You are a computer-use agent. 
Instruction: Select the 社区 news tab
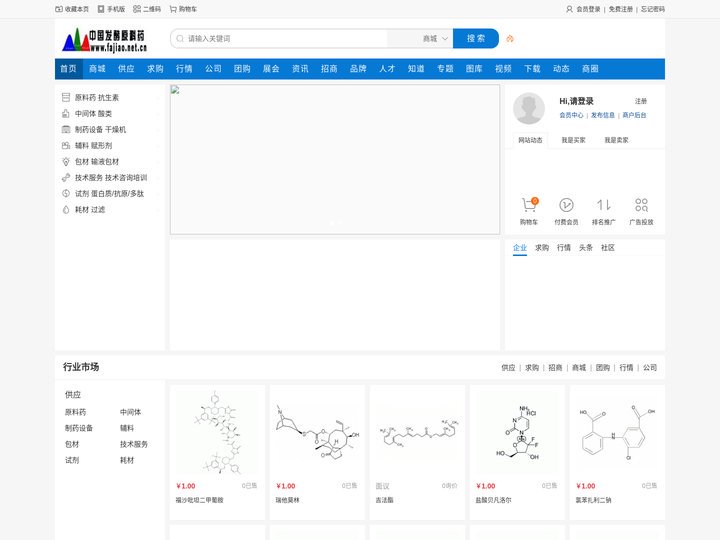pos(608,248)
